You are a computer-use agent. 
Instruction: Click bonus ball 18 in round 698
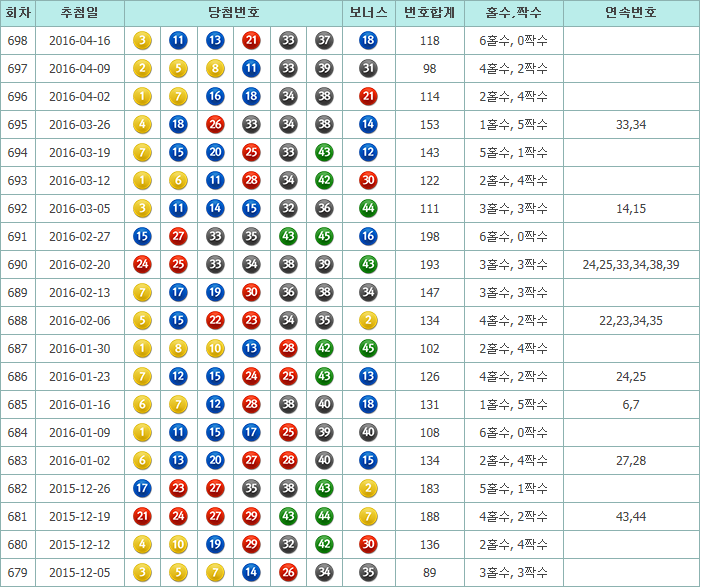click(368, 41)
